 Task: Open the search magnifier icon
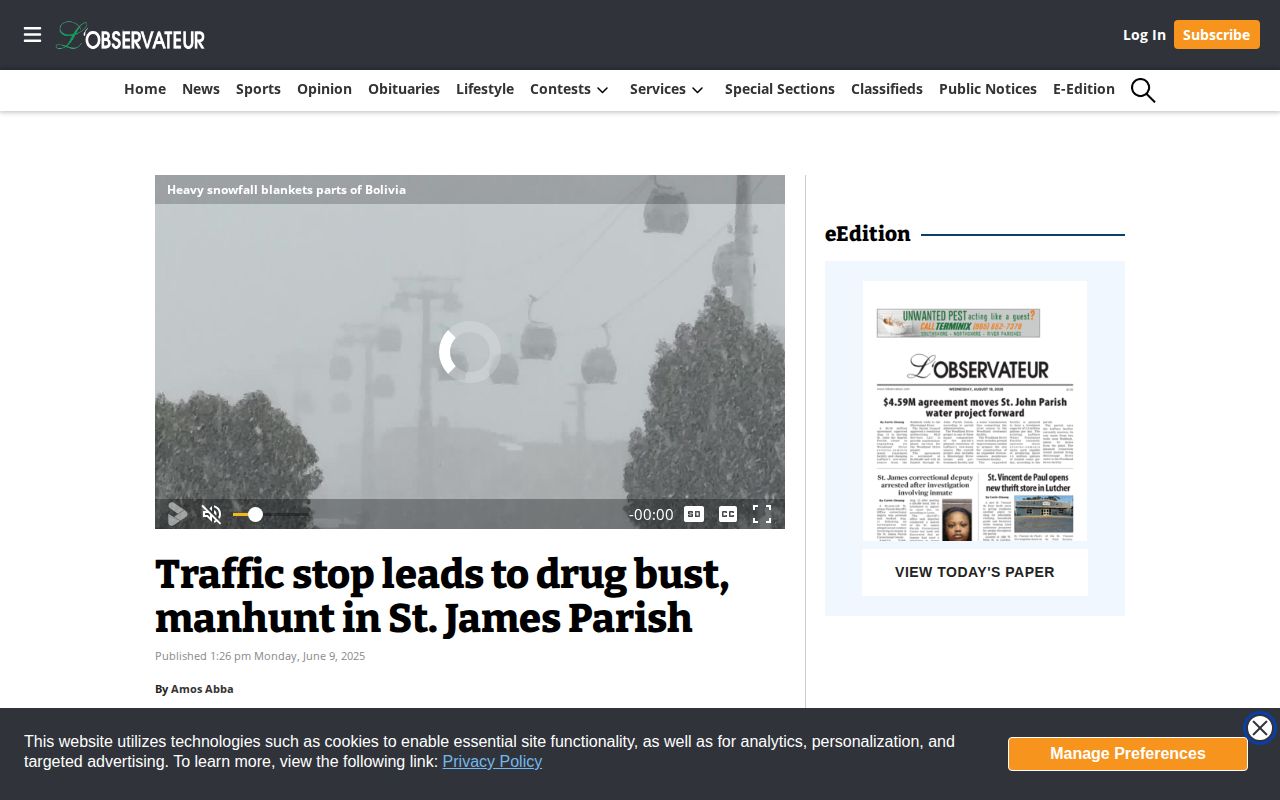[1143, 90]
